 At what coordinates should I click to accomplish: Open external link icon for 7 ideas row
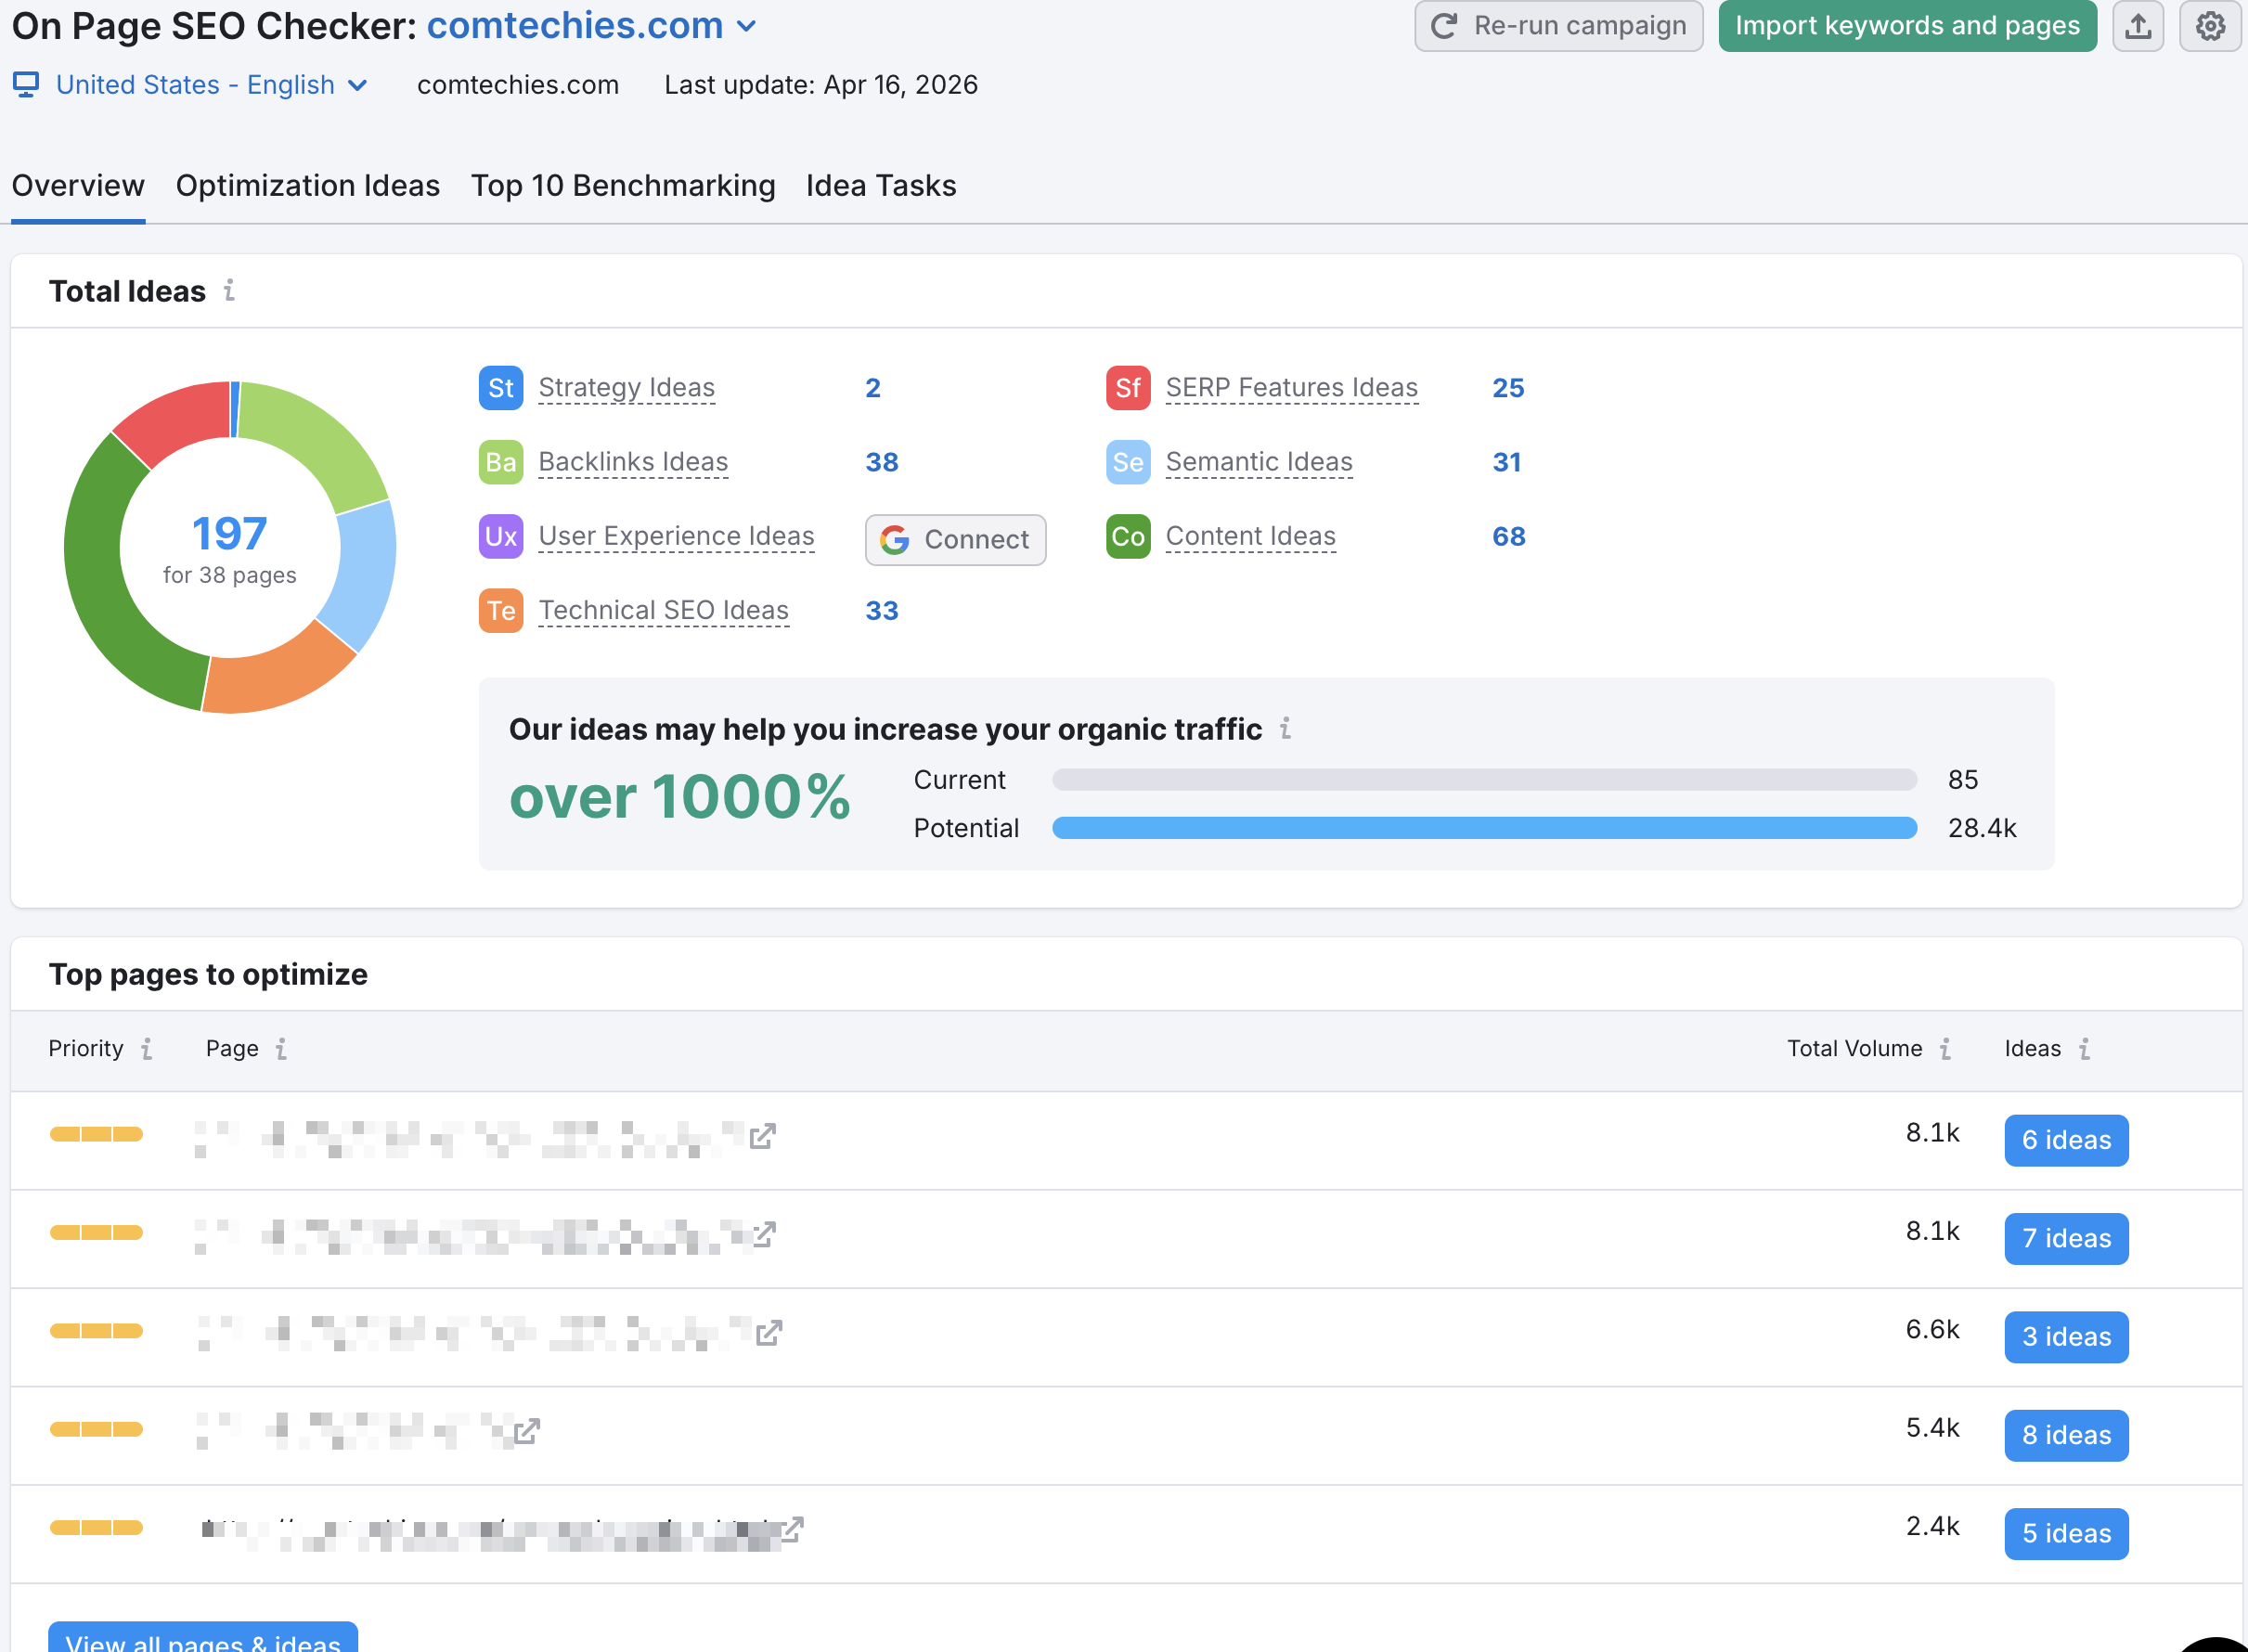coord(764,1234)
